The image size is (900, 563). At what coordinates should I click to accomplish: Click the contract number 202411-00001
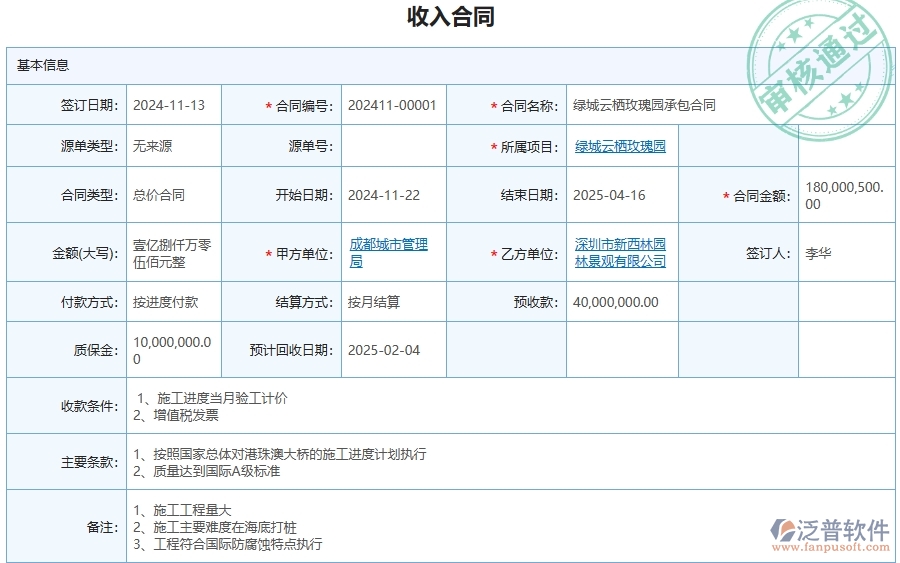pyautogui.click(x=392, y=106)
